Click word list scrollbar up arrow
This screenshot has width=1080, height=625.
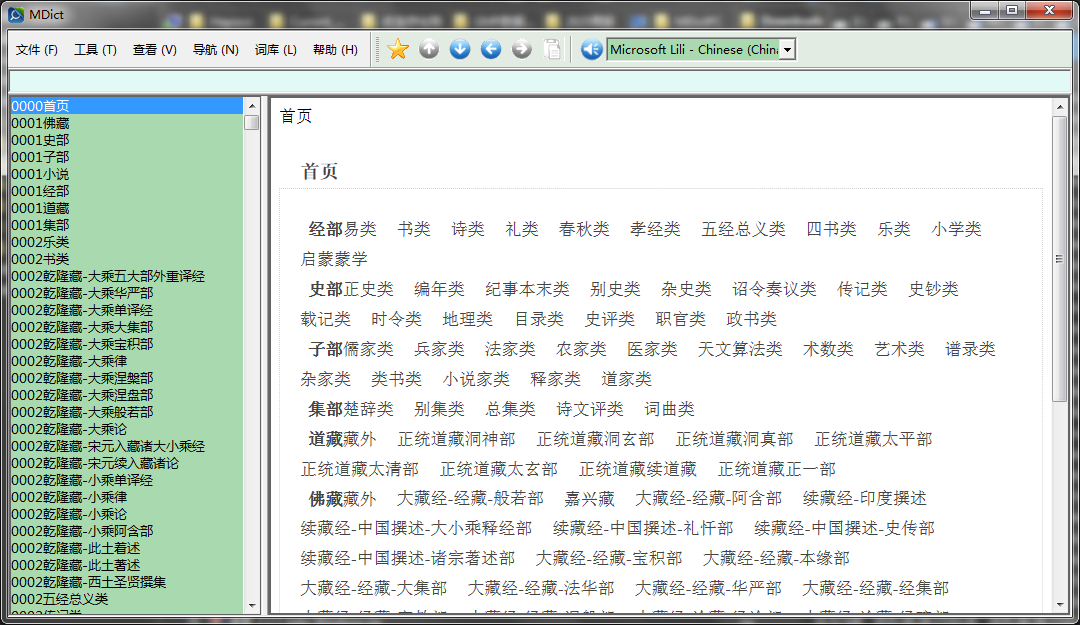click(251, 106)
